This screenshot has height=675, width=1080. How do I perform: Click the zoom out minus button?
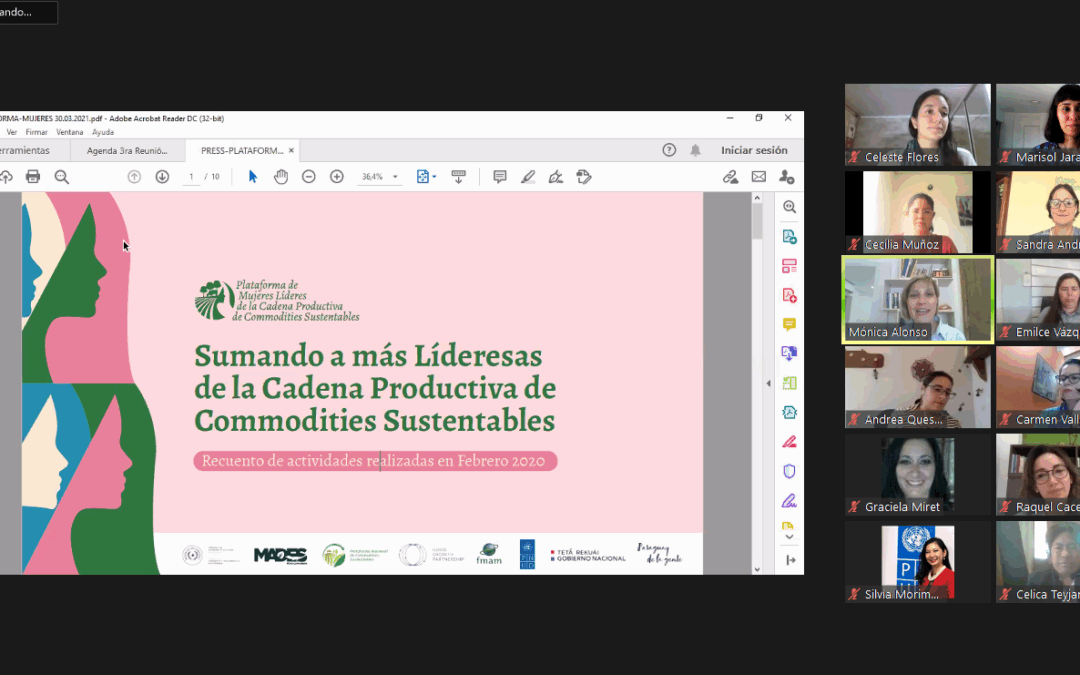point(309,177)
